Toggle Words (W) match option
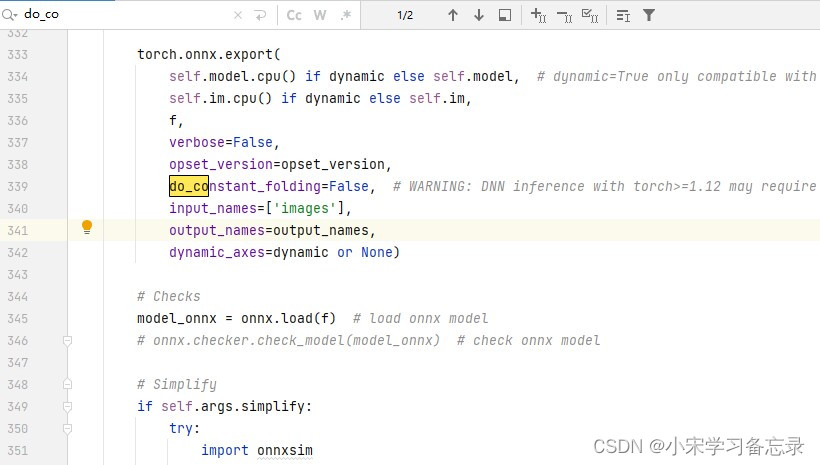Screen dimensions: 820x465 [x=320, y=15]
